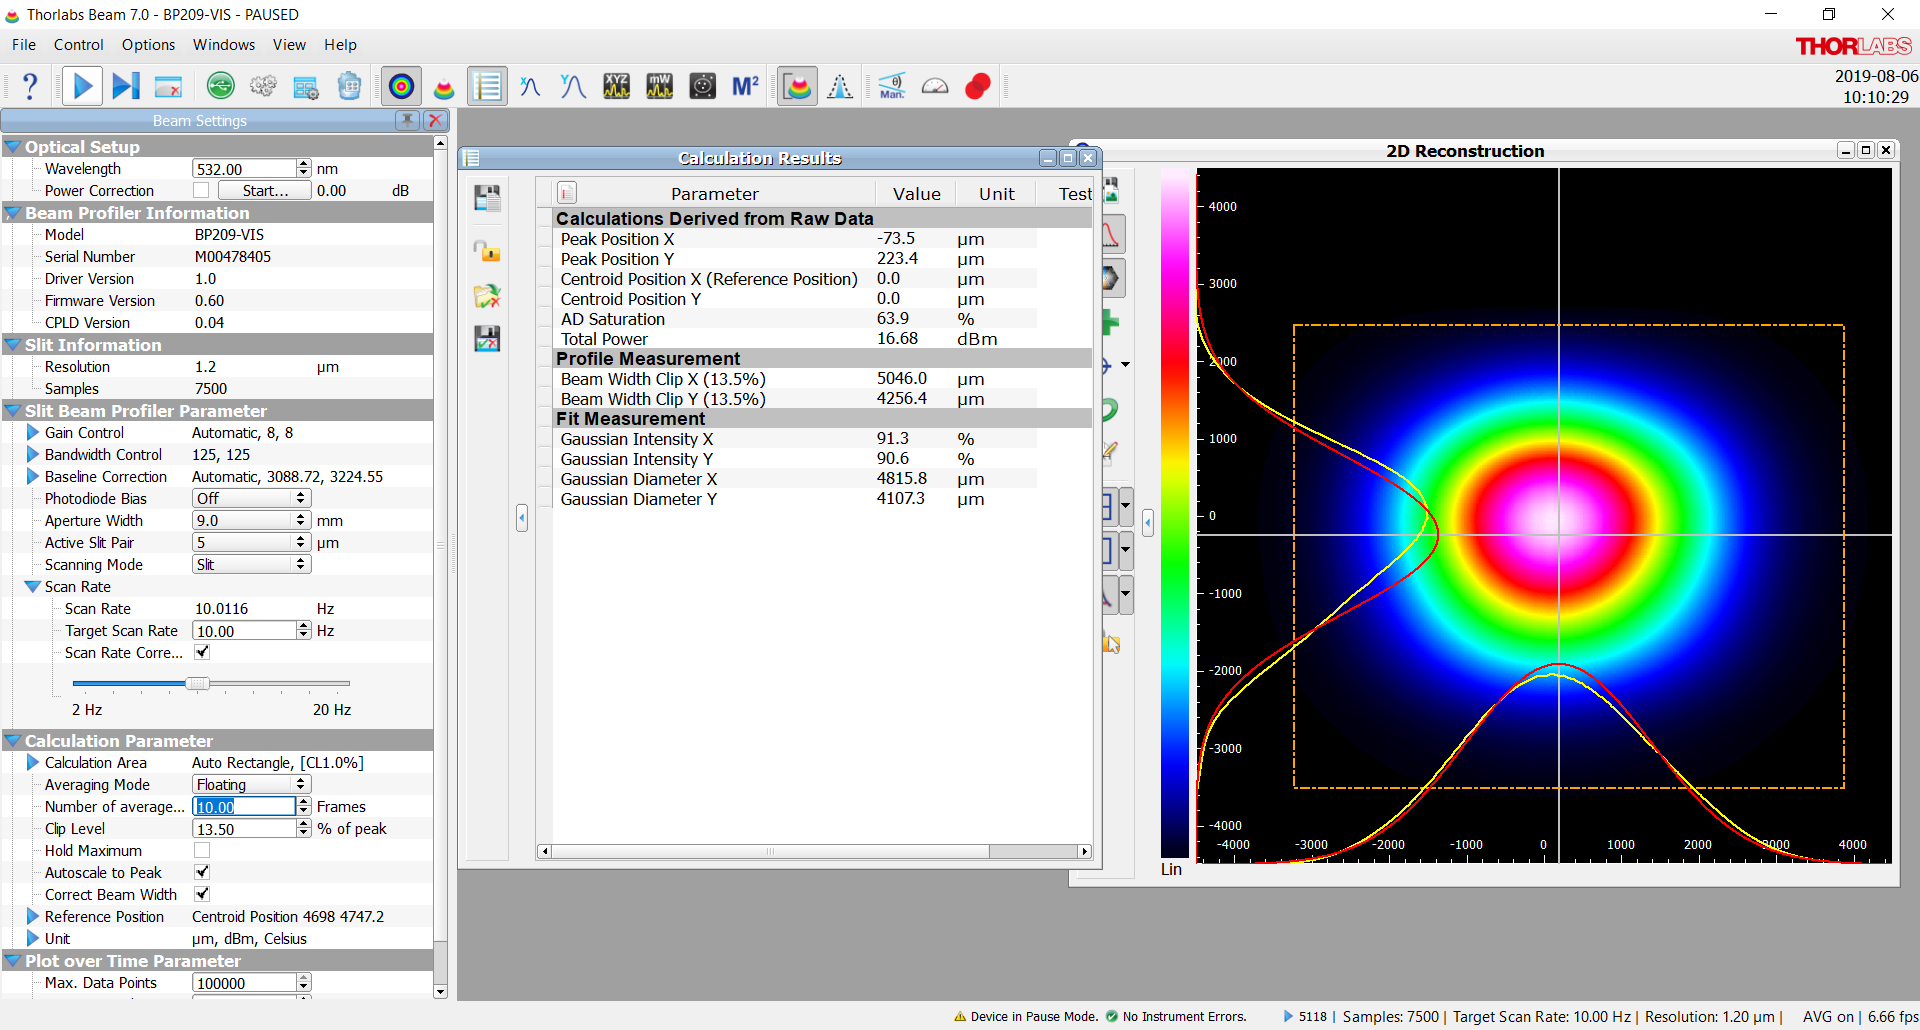Open the Y profile curve icon
1920x1030 pixels.
pyautogui.click(x=573, y=87)
